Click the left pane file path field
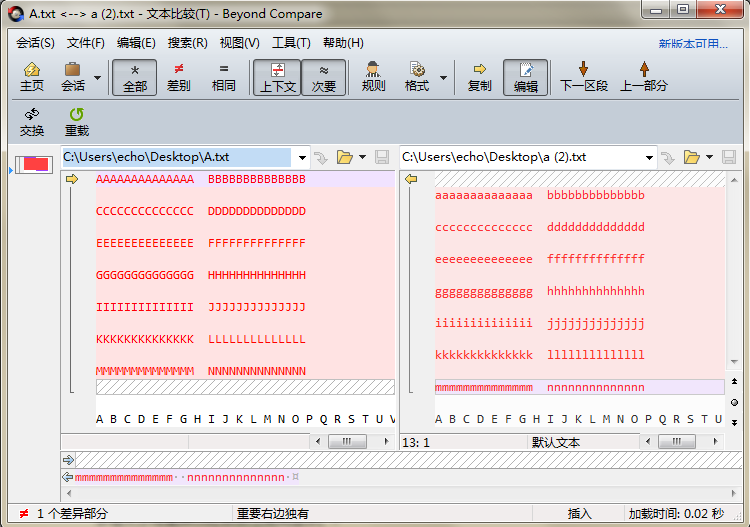 pyautogui.click(x=176, y=157)
